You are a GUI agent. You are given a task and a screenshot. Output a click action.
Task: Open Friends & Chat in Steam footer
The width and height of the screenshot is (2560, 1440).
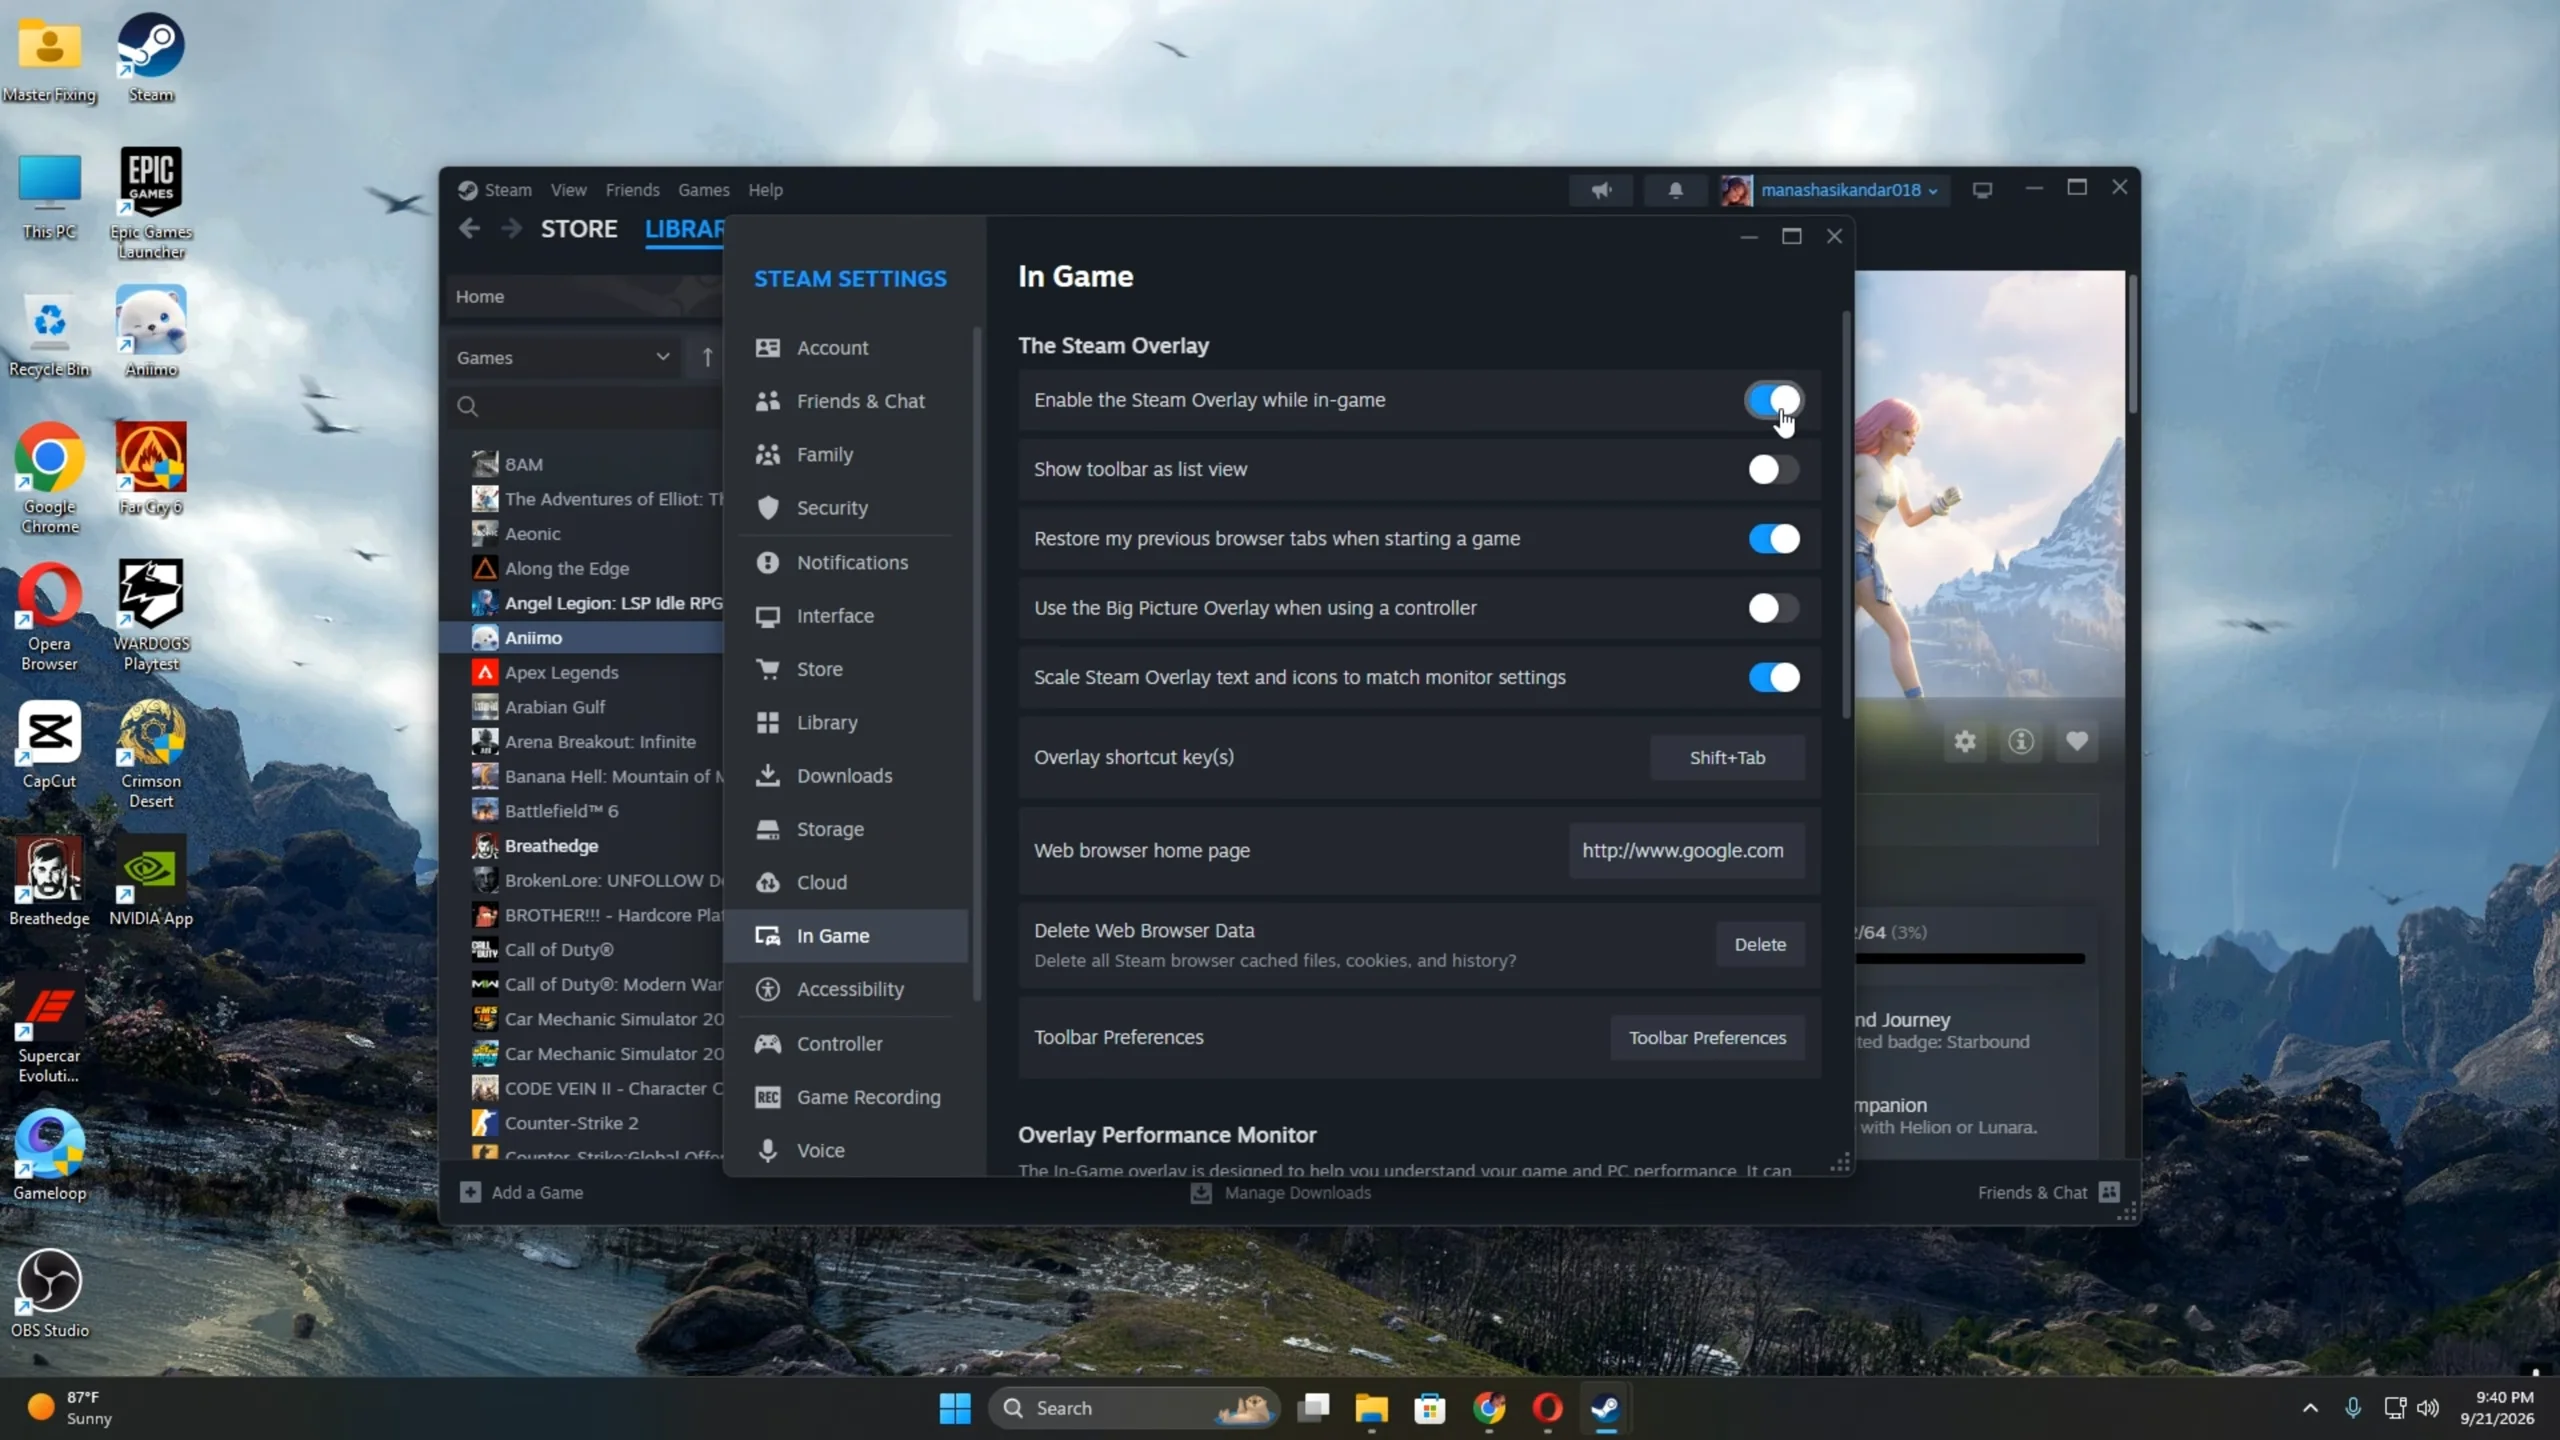pos(2048,1192)
